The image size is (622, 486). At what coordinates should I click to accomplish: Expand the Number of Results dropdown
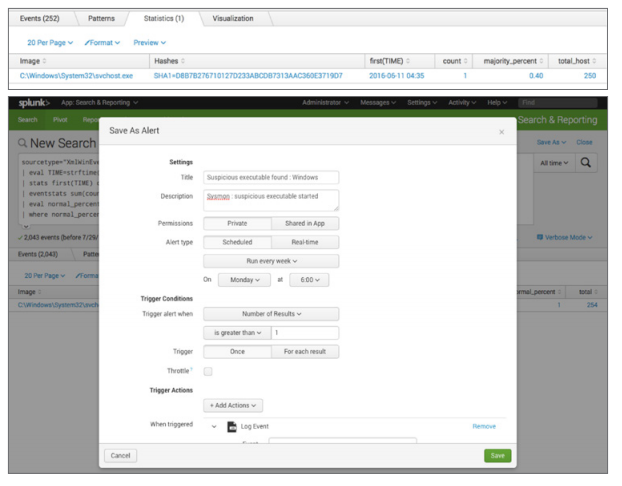point(271,314)
